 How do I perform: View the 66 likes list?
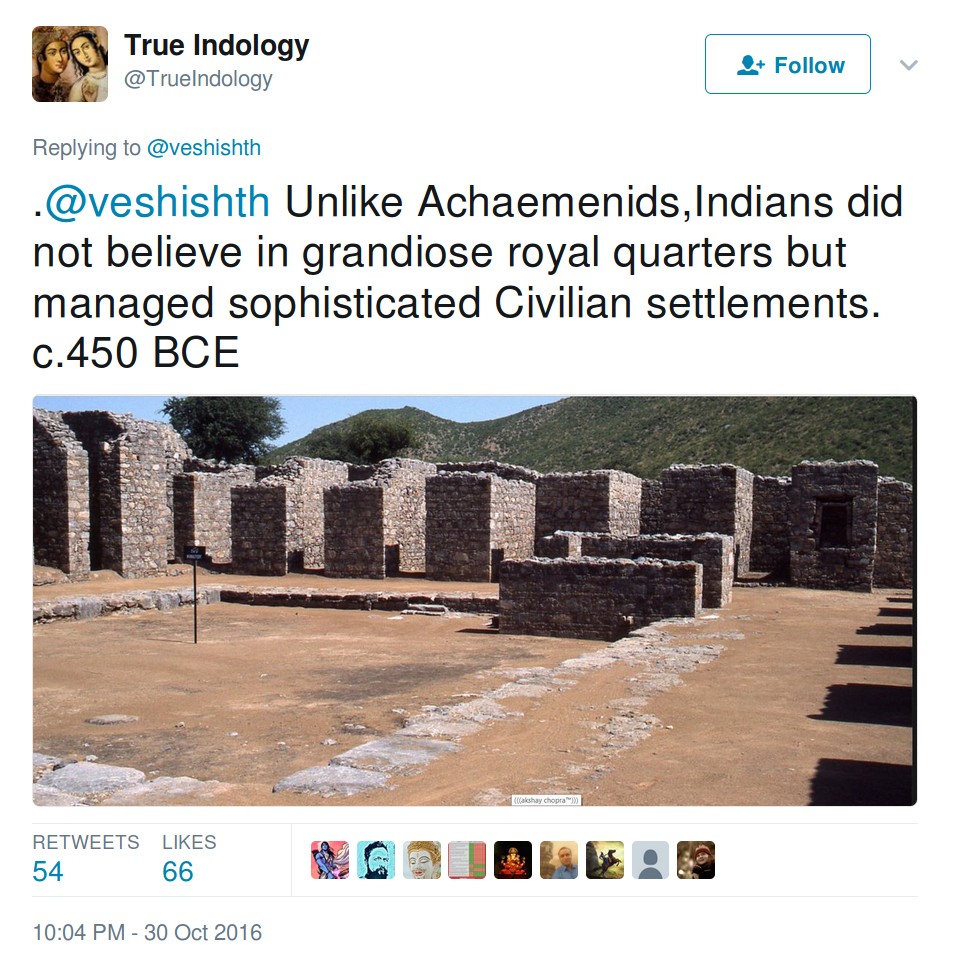point(189,858)
